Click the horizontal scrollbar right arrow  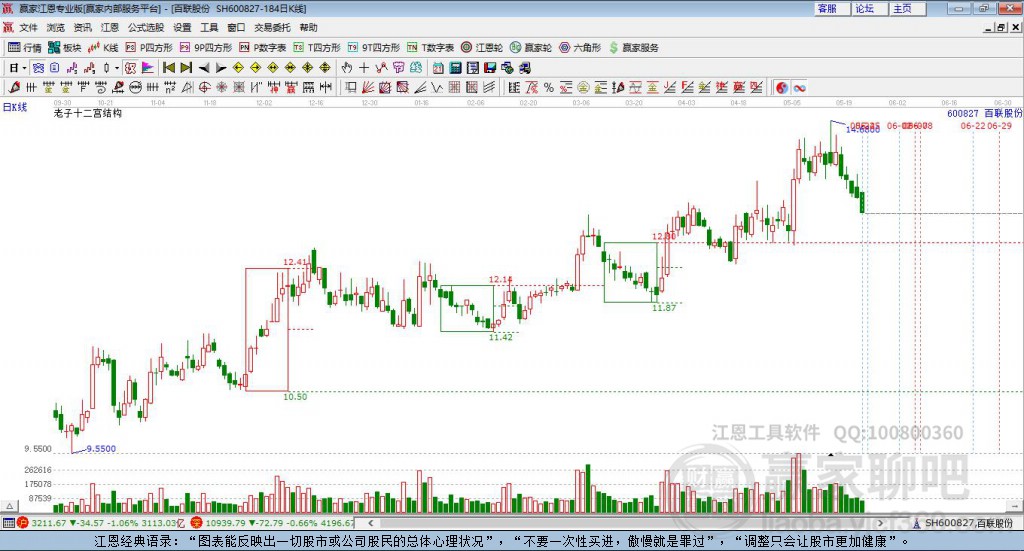(880, 523)
